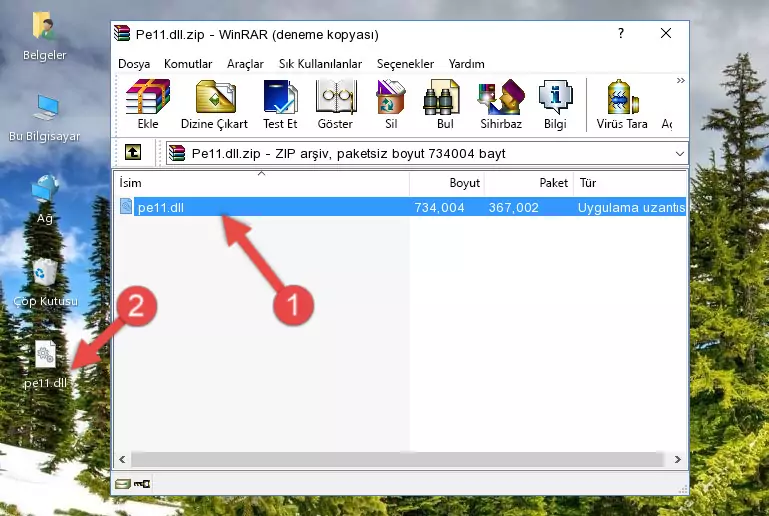
Task: Click the Dizine Çıkart extract icon
Action: [214, 104]
